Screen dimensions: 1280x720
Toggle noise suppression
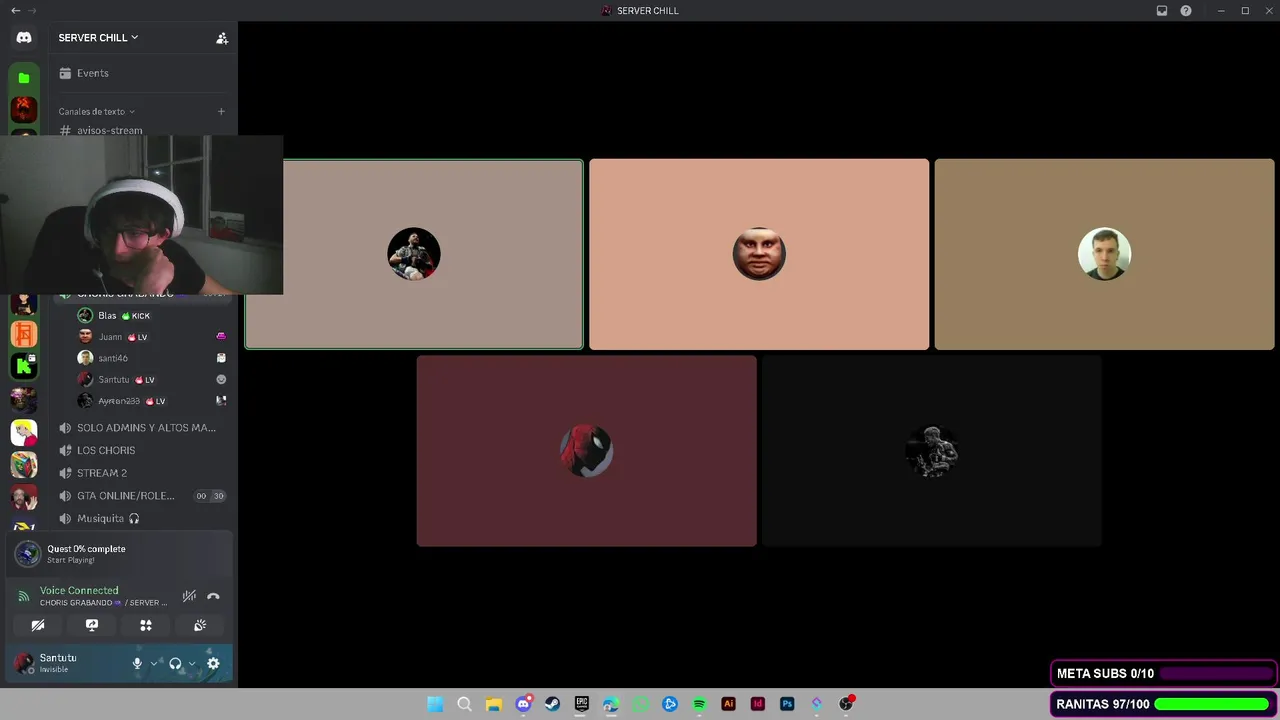[x=189, y=596]
